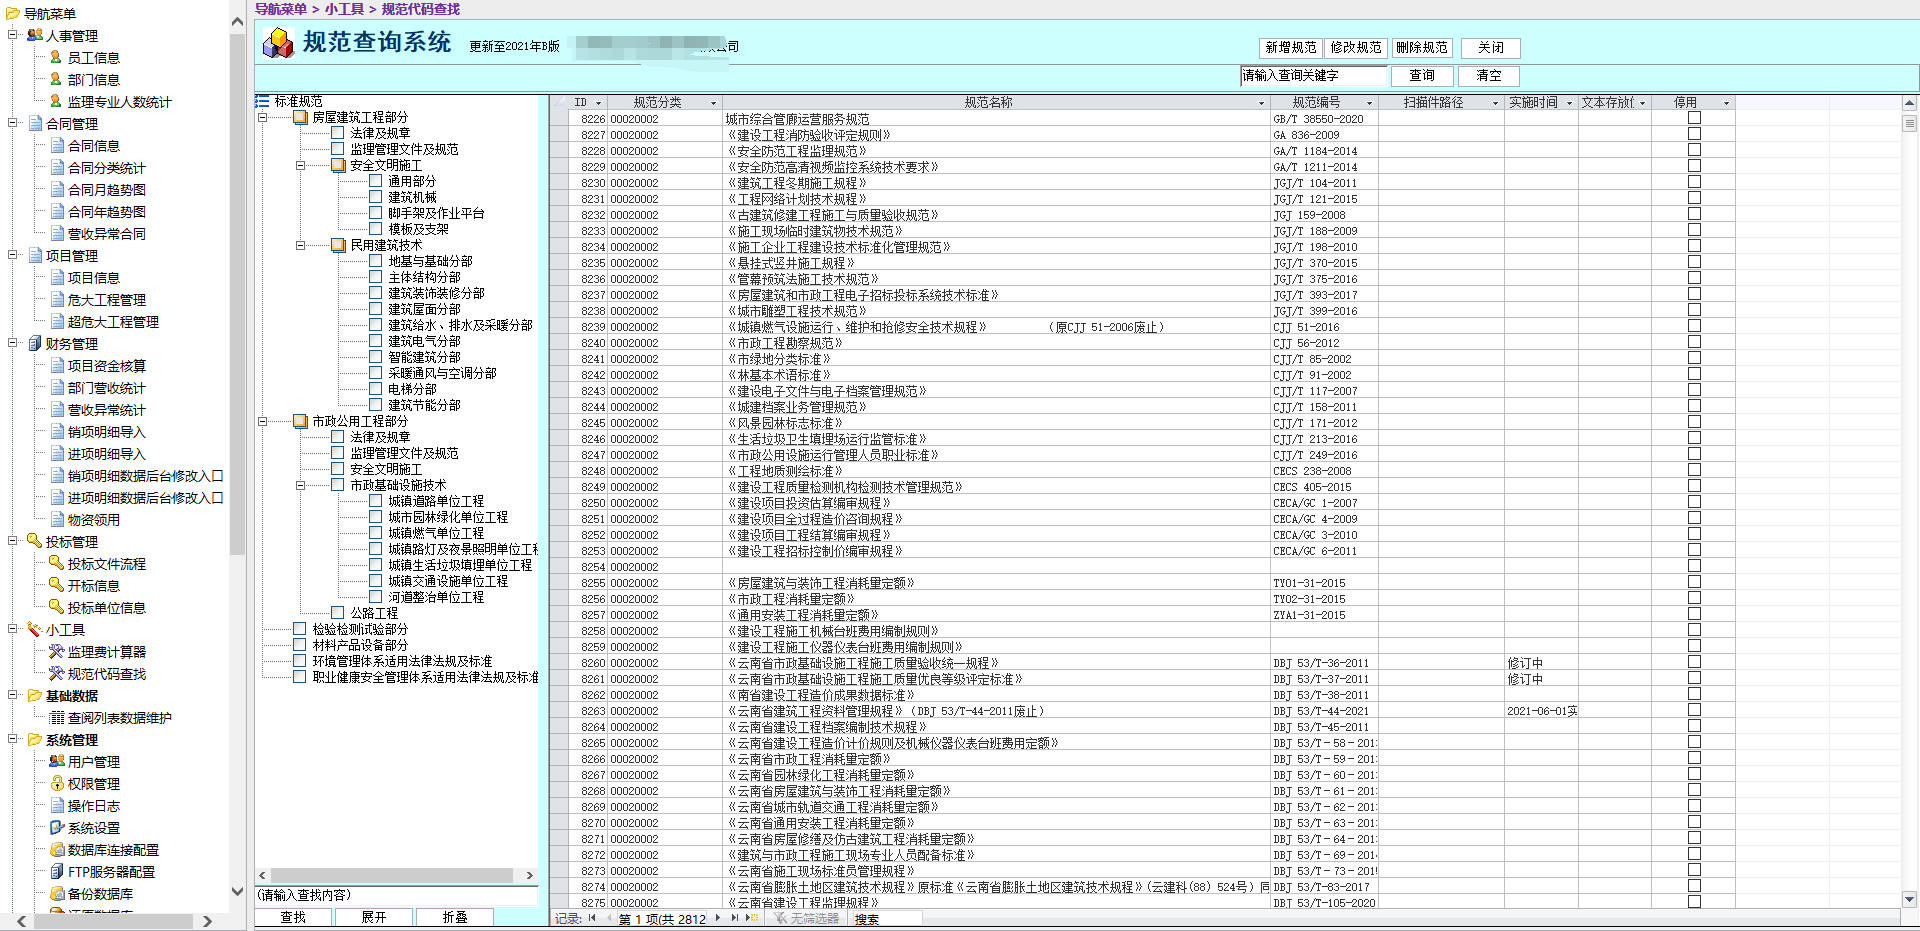Click the 监理费计算器 tool icon

[57, 651]
